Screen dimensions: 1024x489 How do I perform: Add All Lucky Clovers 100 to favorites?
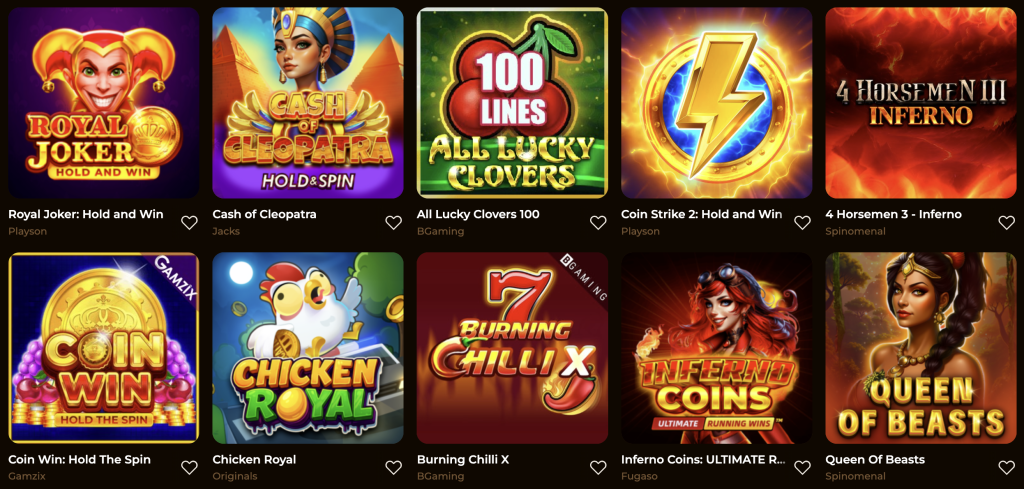[x=598, y=223]
